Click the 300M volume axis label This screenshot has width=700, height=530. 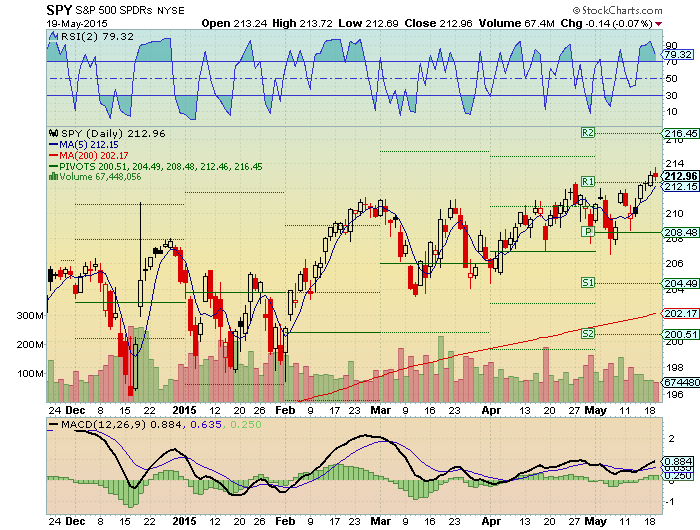pyautogui.click(x=30, y=316)
